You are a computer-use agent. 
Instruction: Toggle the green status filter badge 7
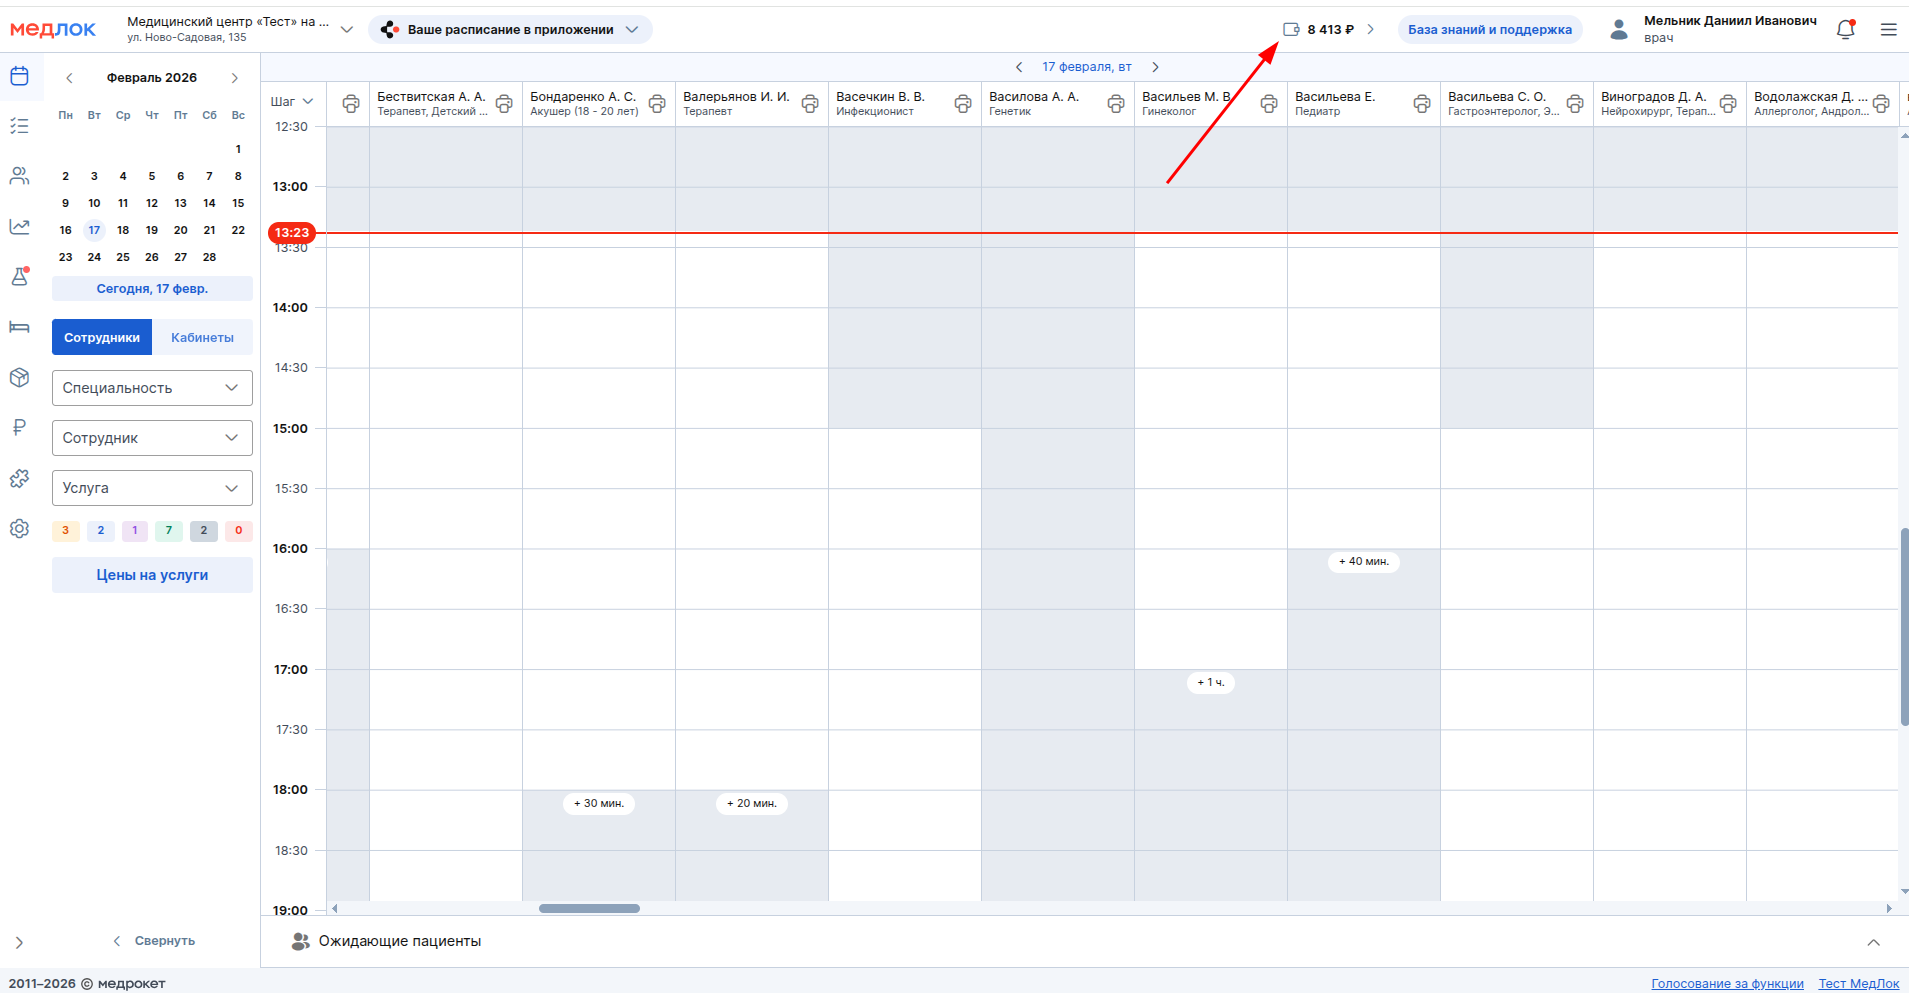[x=169, y=531]
